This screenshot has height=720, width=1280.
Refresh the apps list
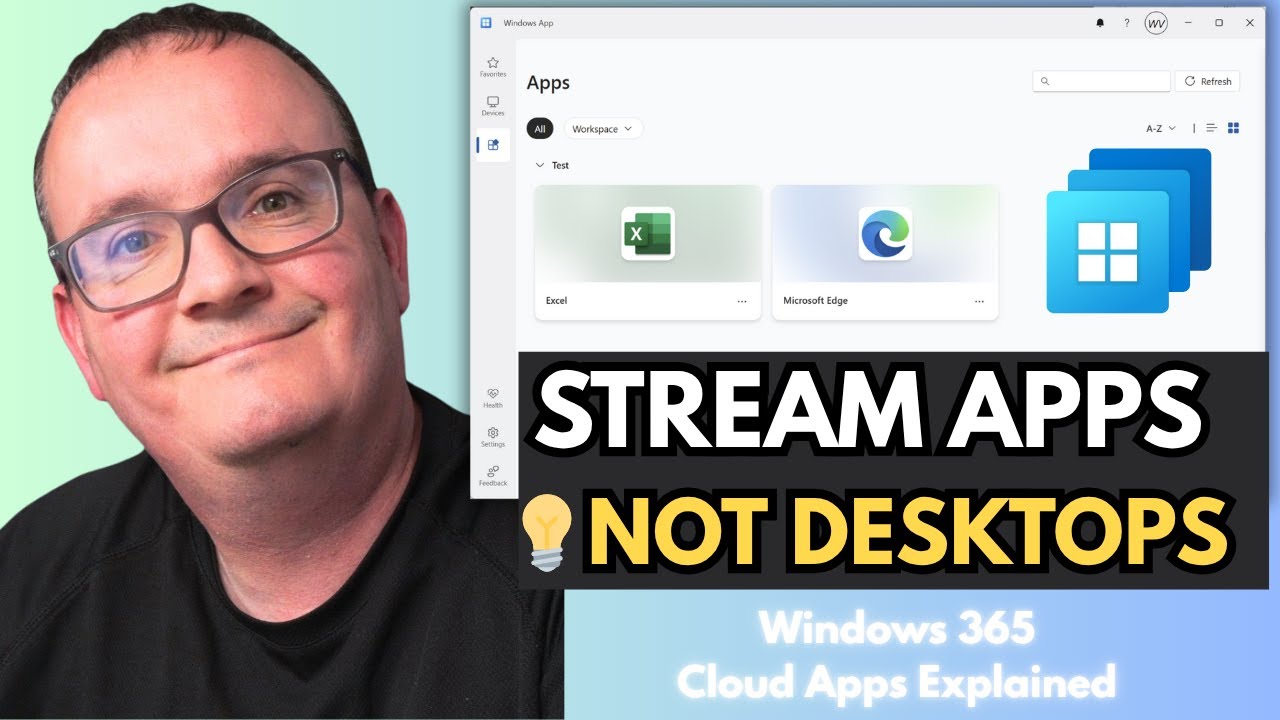pyautogui.click(x=1208, y=82)
